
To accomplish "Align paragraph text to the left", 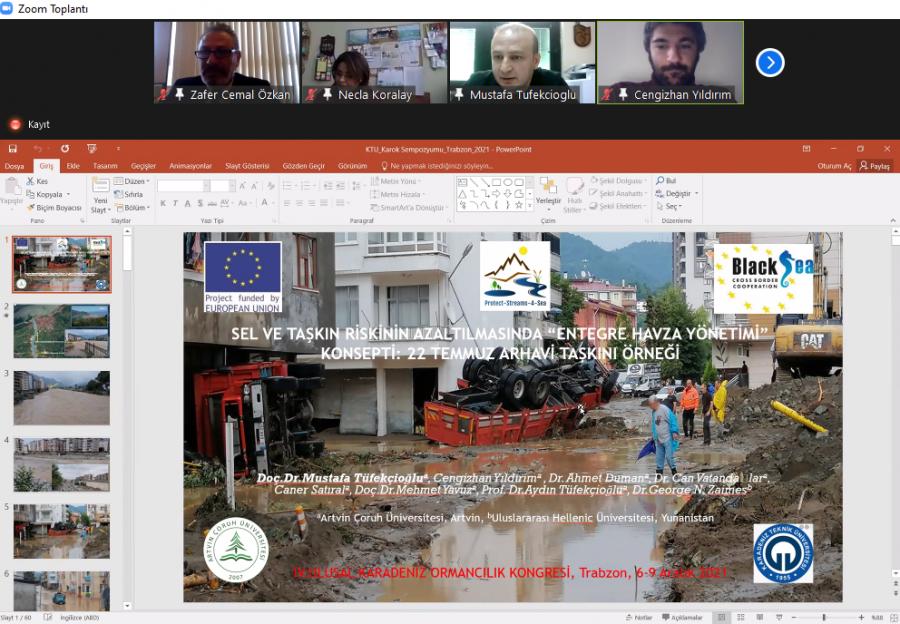I will [287, 203].
